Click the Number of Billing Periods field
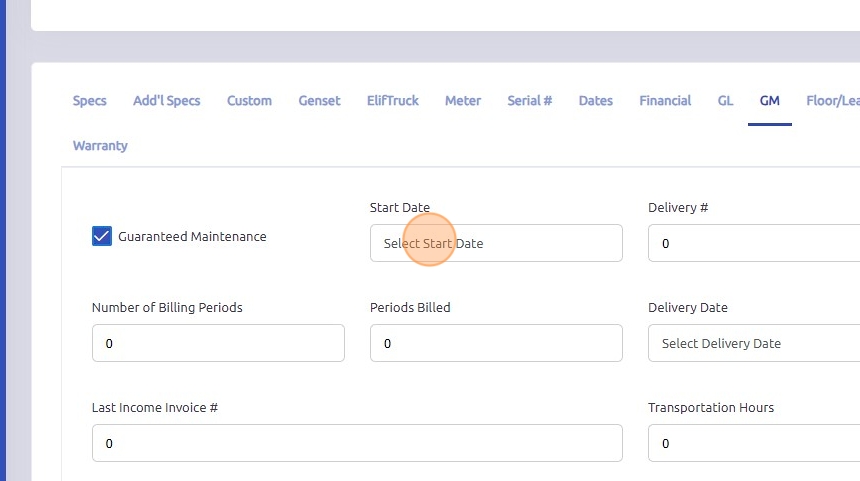Viewport: 860px width, 481px height. 218,343
